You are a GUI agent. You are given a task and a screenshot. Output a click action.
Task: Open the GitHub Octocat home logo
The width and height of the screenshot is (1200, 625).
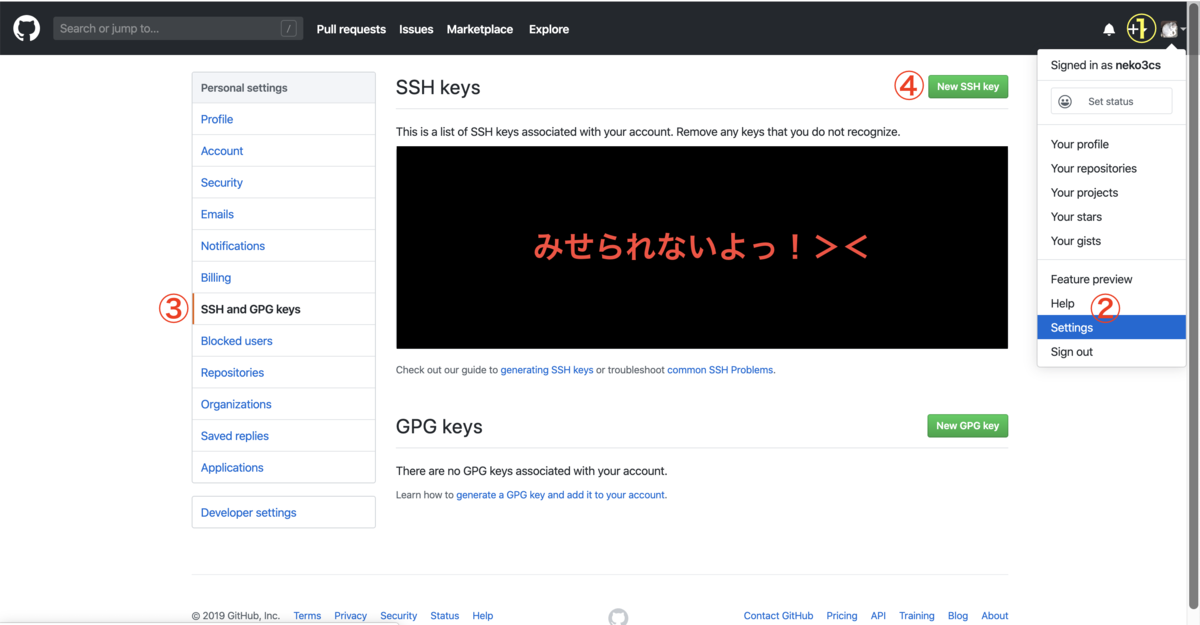[x=27, y=29]
